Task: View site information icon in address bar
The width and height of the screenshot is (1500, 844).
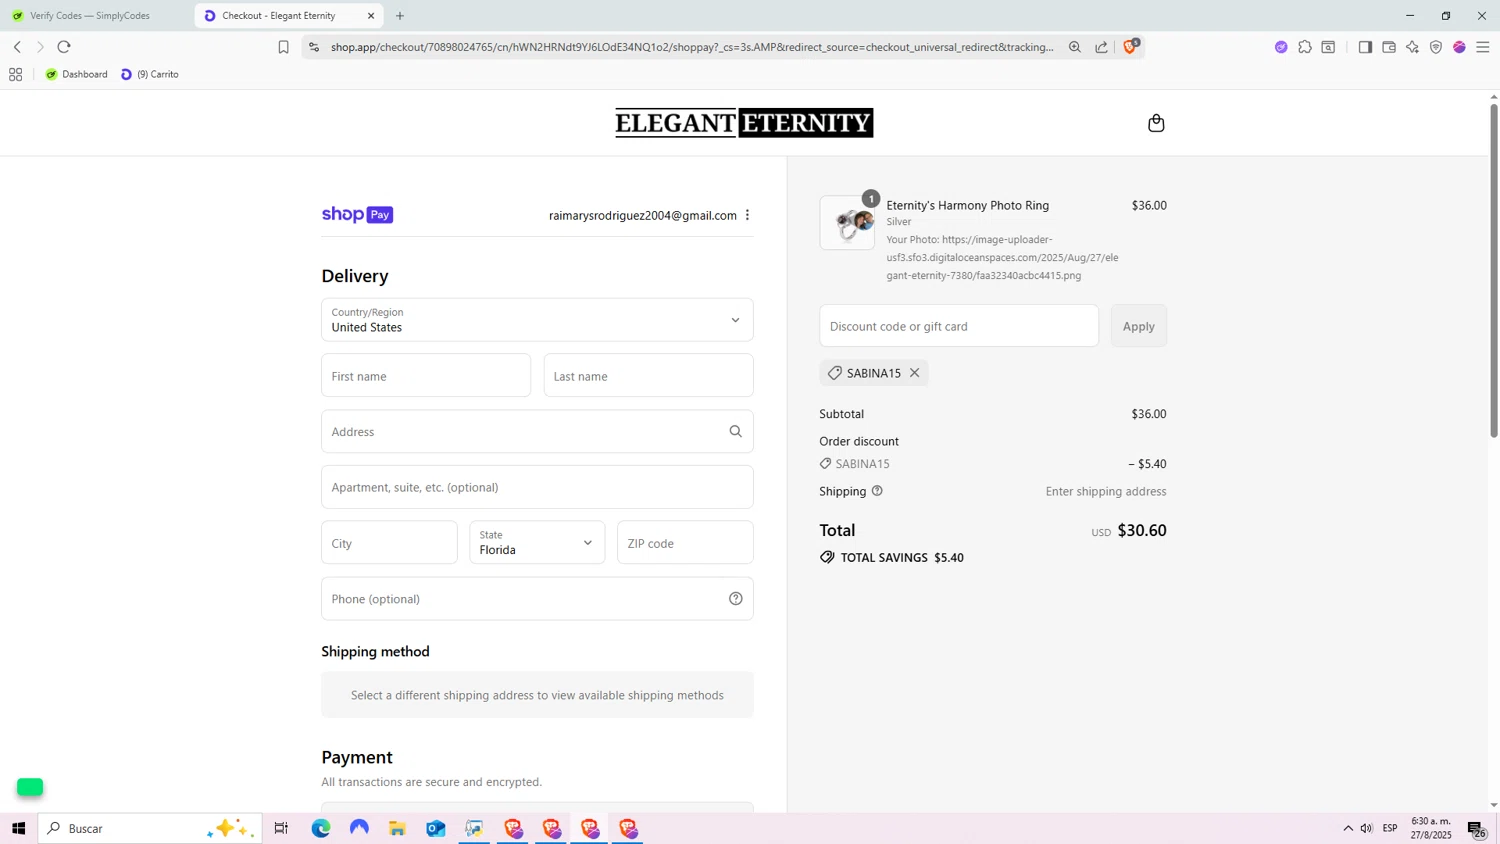Action: [314, 47]
